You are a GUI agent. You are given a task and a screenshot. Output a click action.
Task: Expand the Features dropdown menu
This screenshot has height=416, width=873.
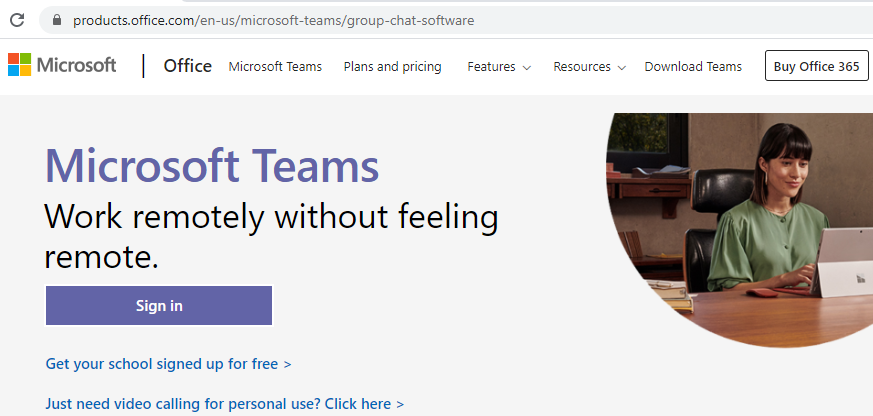point(492,67)
